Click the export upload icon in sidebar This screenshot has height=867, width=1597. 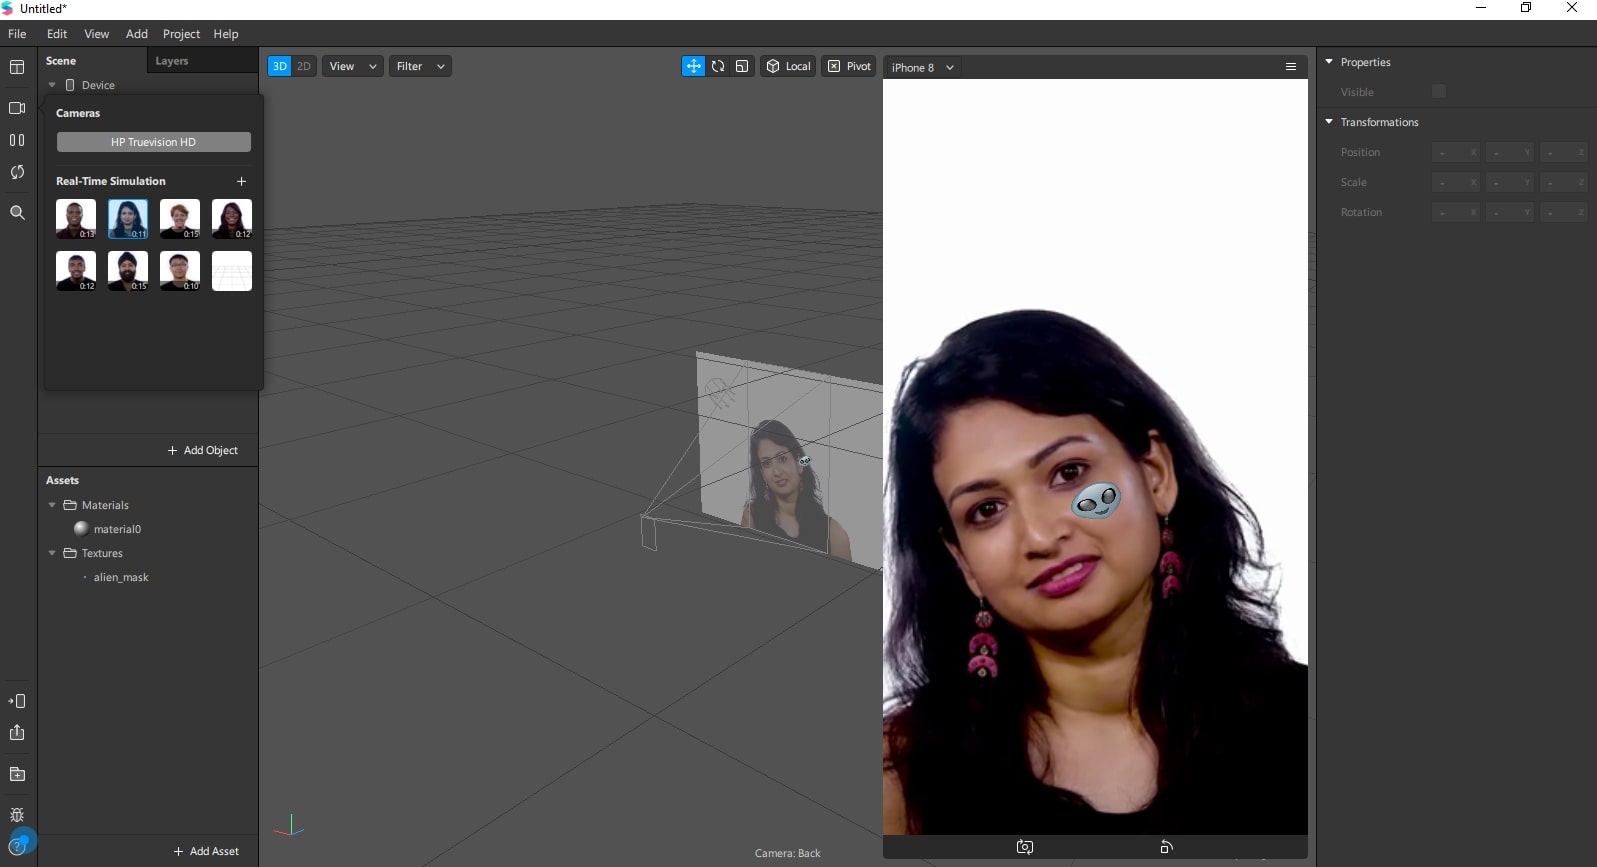pos(17,733)
